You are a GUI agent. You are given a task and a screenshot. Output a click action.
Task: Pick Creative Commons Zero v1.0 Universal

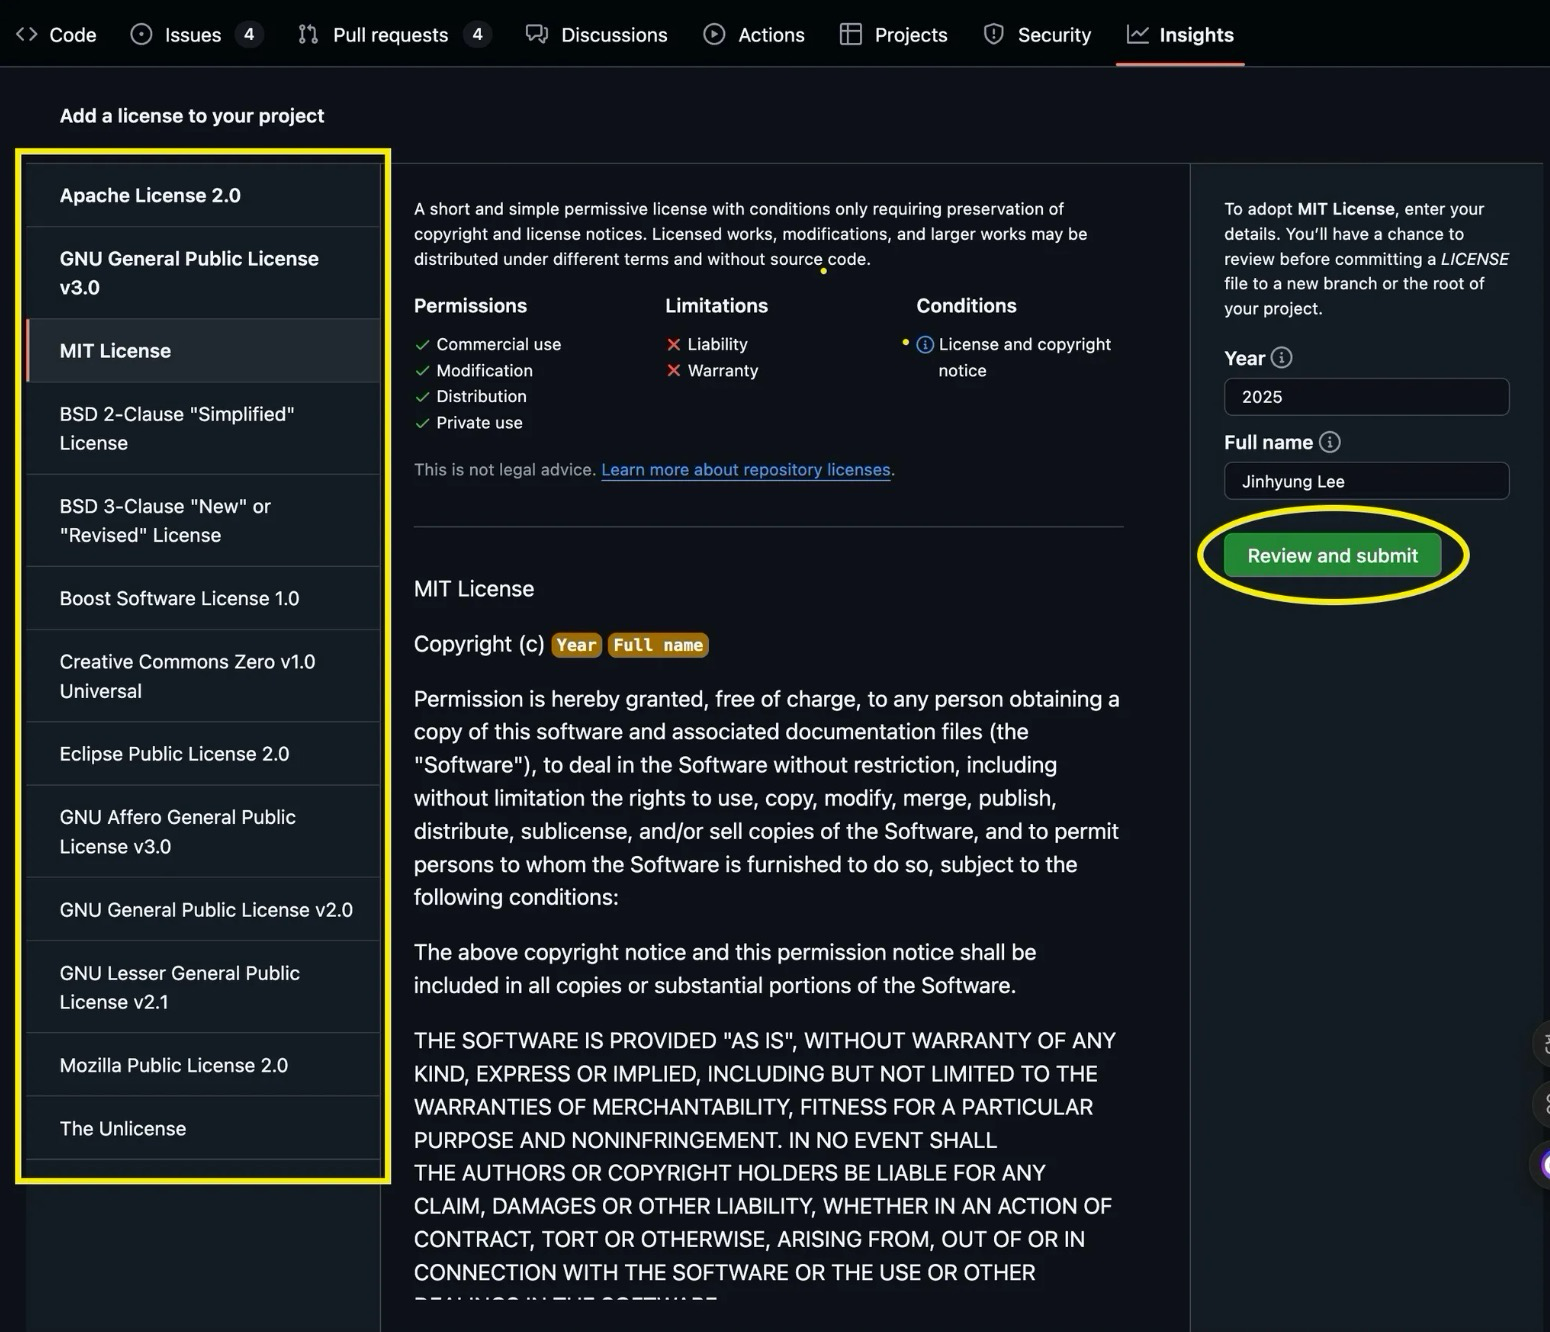(x=203, y=676)
